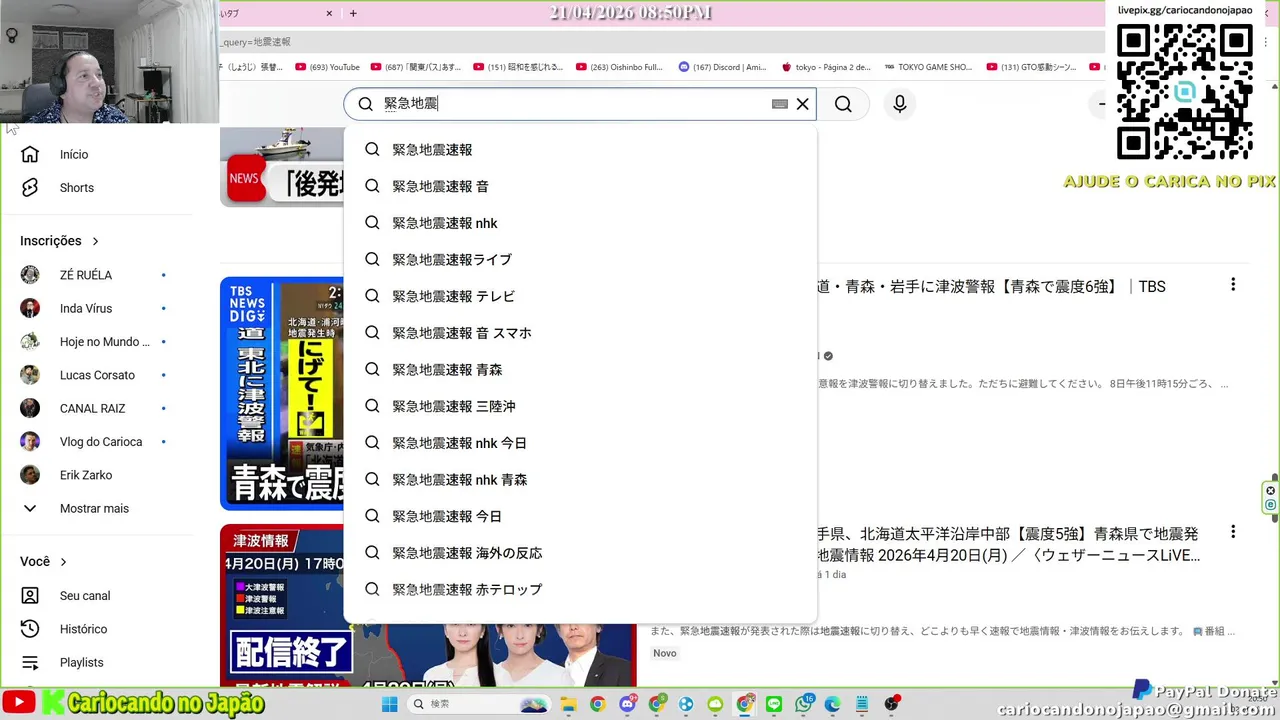Select suggestion 緊急地震速報ライブ
Screen dimensions: 1280x720
pos(580,260)
